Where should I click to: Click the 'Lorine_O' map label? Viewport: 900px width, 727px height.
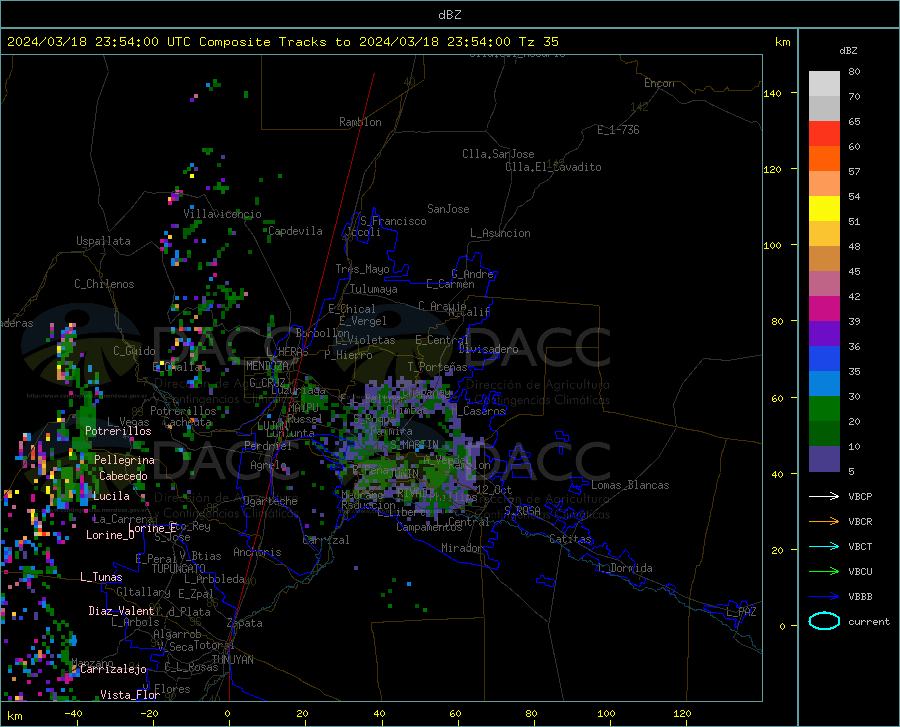110,535
